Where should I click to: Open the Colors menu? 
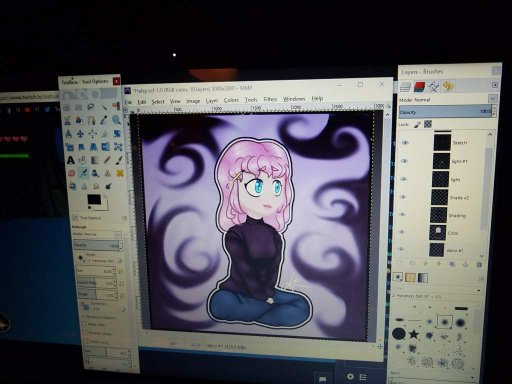[231, 100]
